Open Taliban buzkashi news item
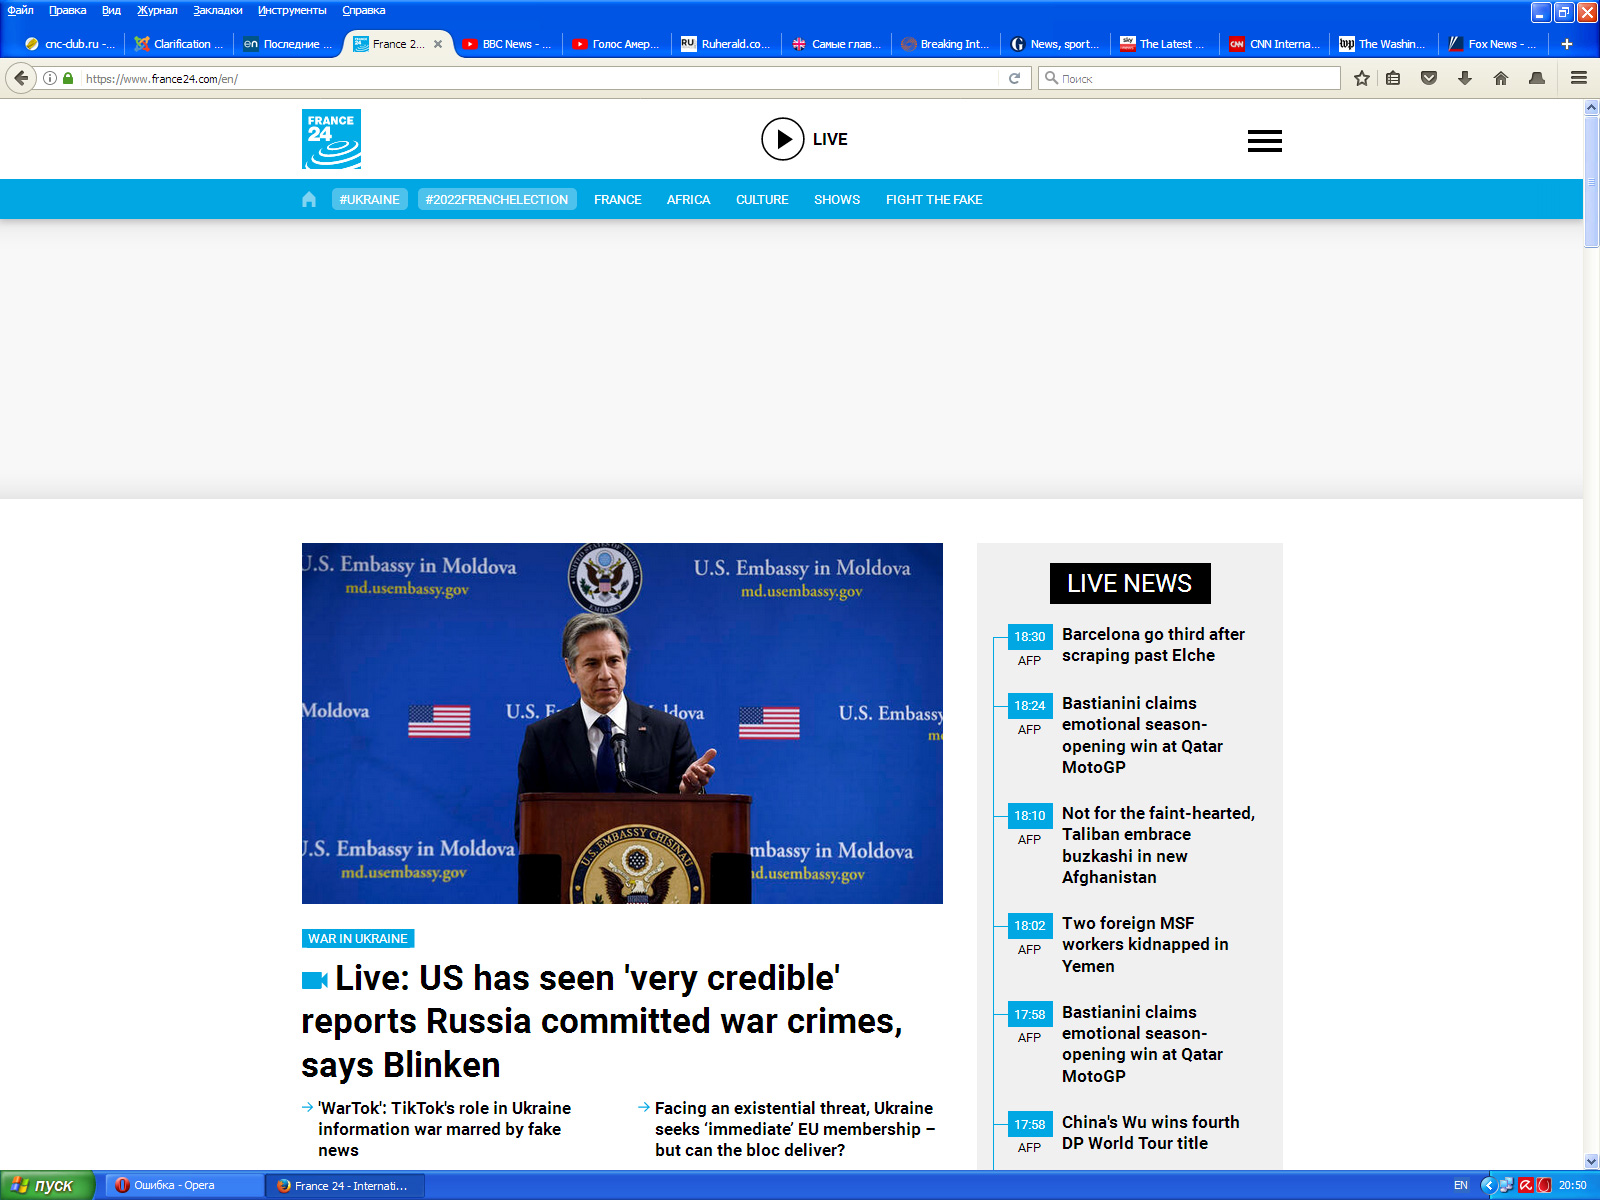Screen dimensions: 1600x1200 point(1158,845)
